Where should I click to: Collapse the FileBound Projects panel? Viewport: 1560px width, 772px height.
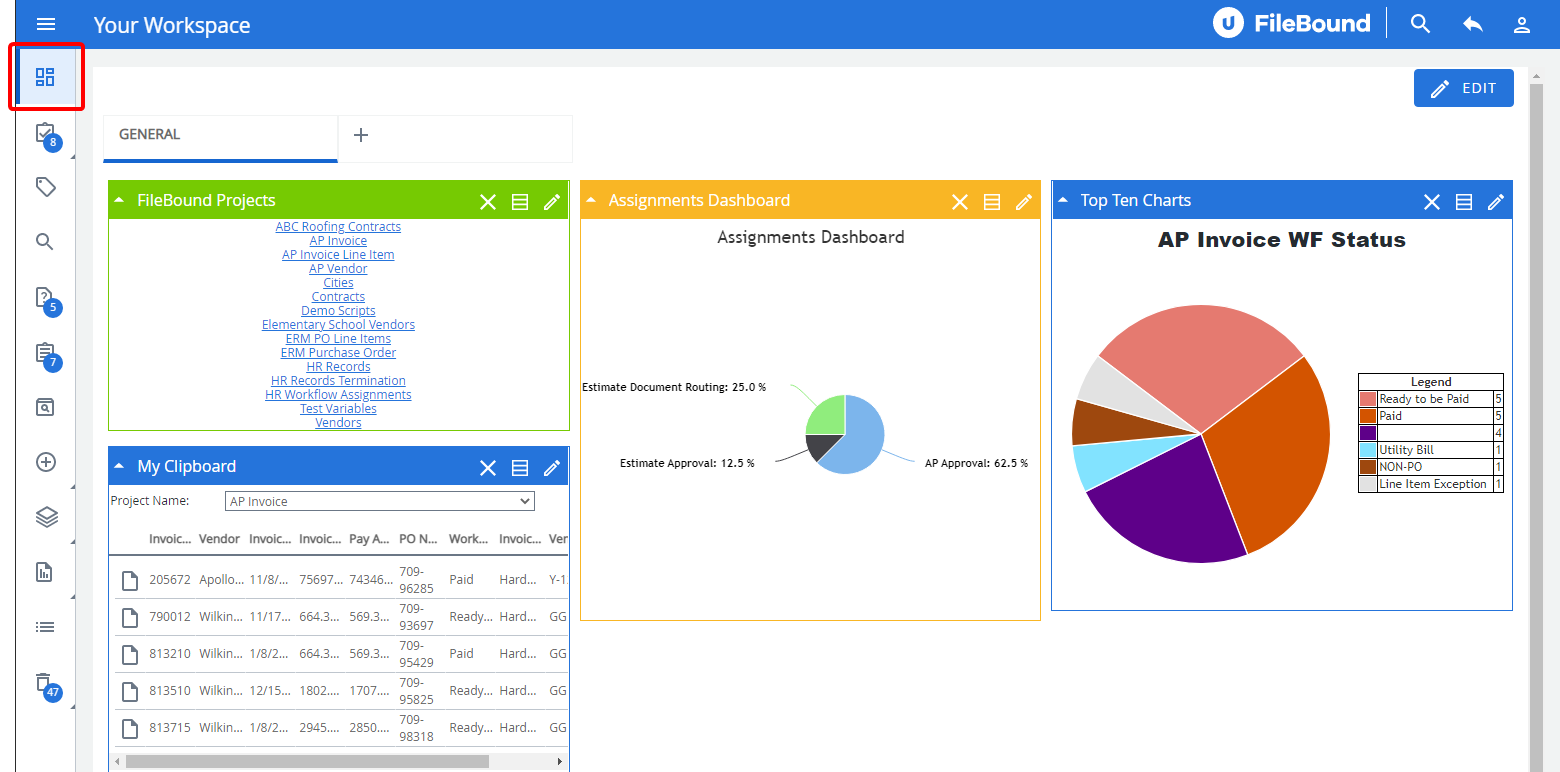click(119, 201)
